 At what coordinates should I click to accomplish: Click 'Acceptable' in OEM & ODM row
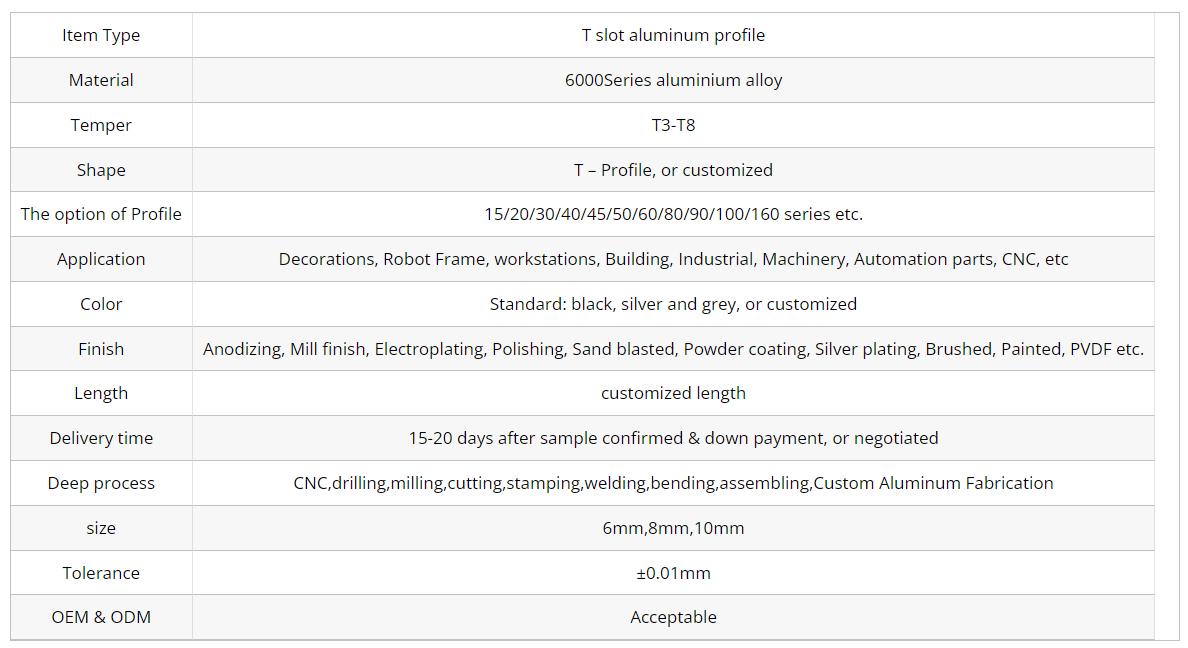click(673, 617)
